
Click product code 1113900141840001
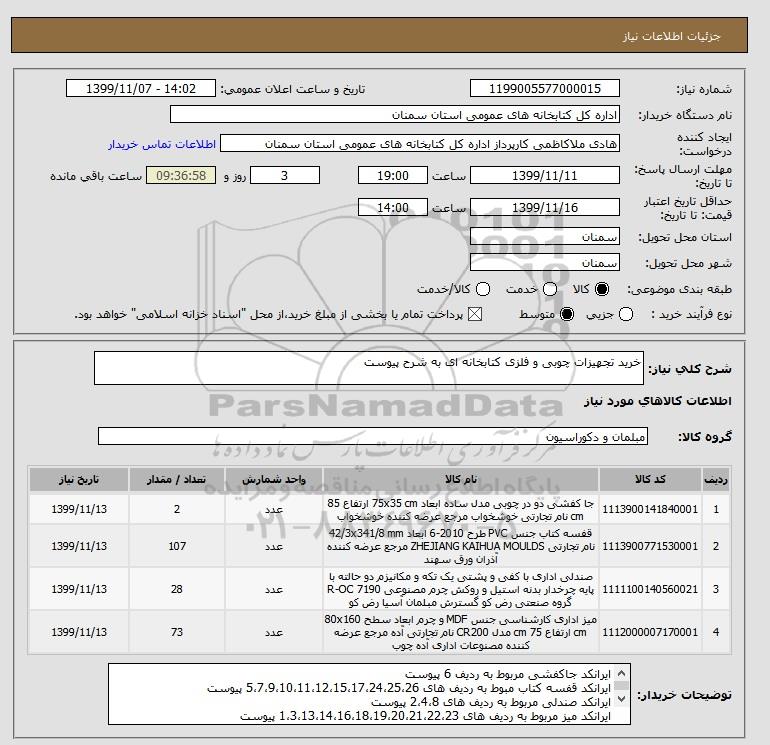coord(650,509)
